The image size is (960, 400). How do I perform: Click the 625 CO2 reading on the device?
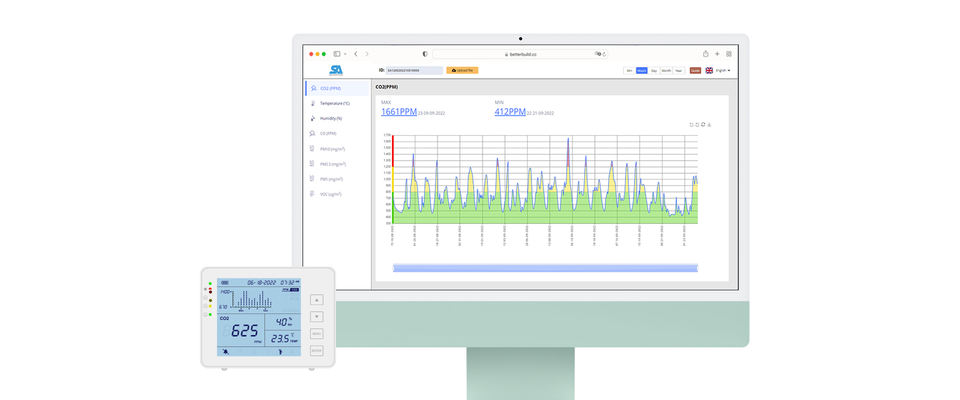(x=244, y=331)
